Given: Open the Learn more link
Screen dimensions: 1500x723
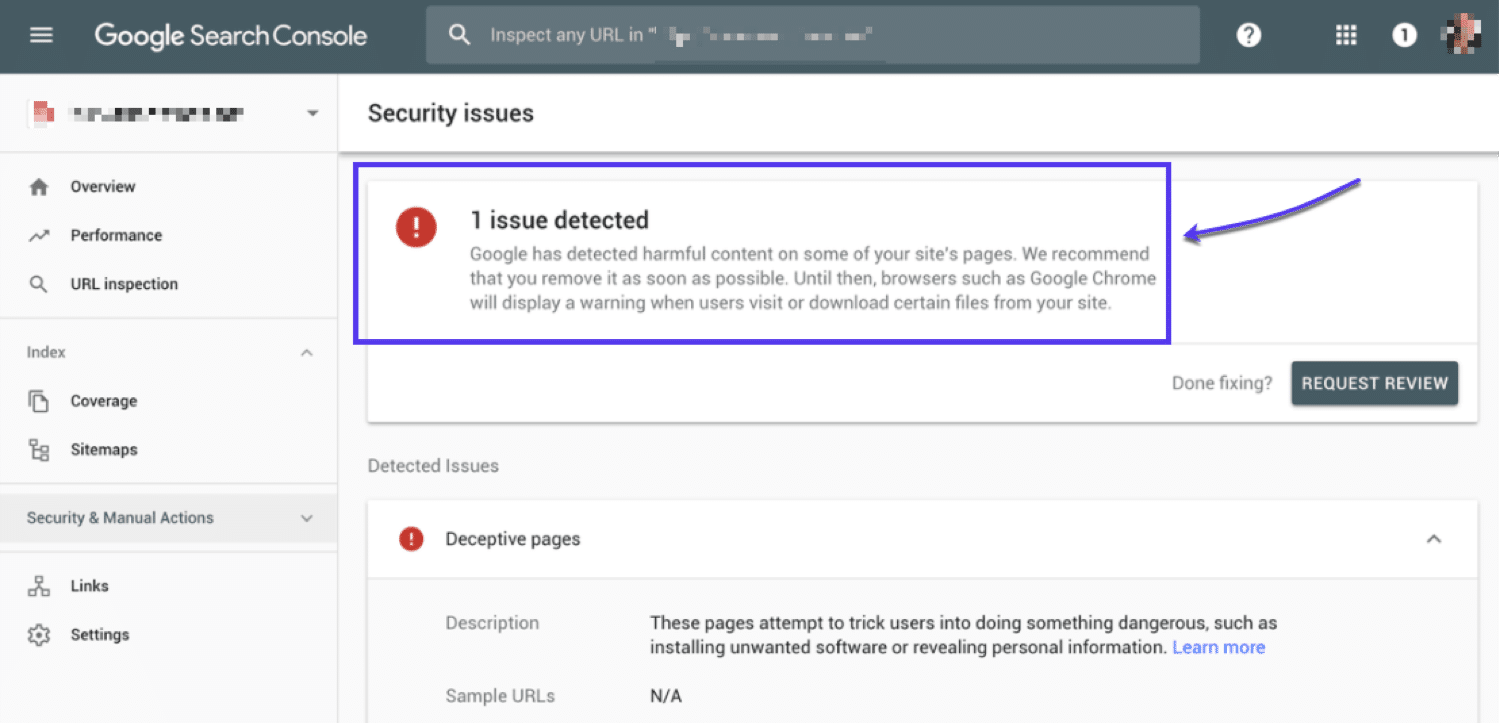Looking at the screenshot, I should (1218, 646).
